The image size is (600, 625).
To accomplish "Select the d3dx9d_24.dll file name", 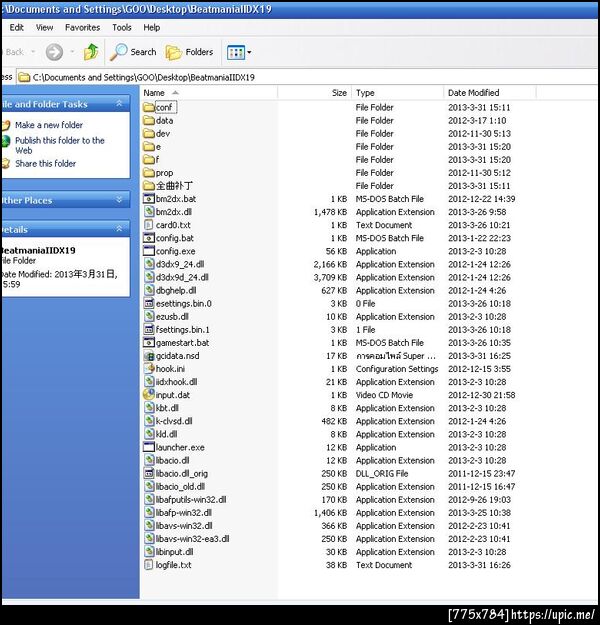I will click(x=182, y=277).
